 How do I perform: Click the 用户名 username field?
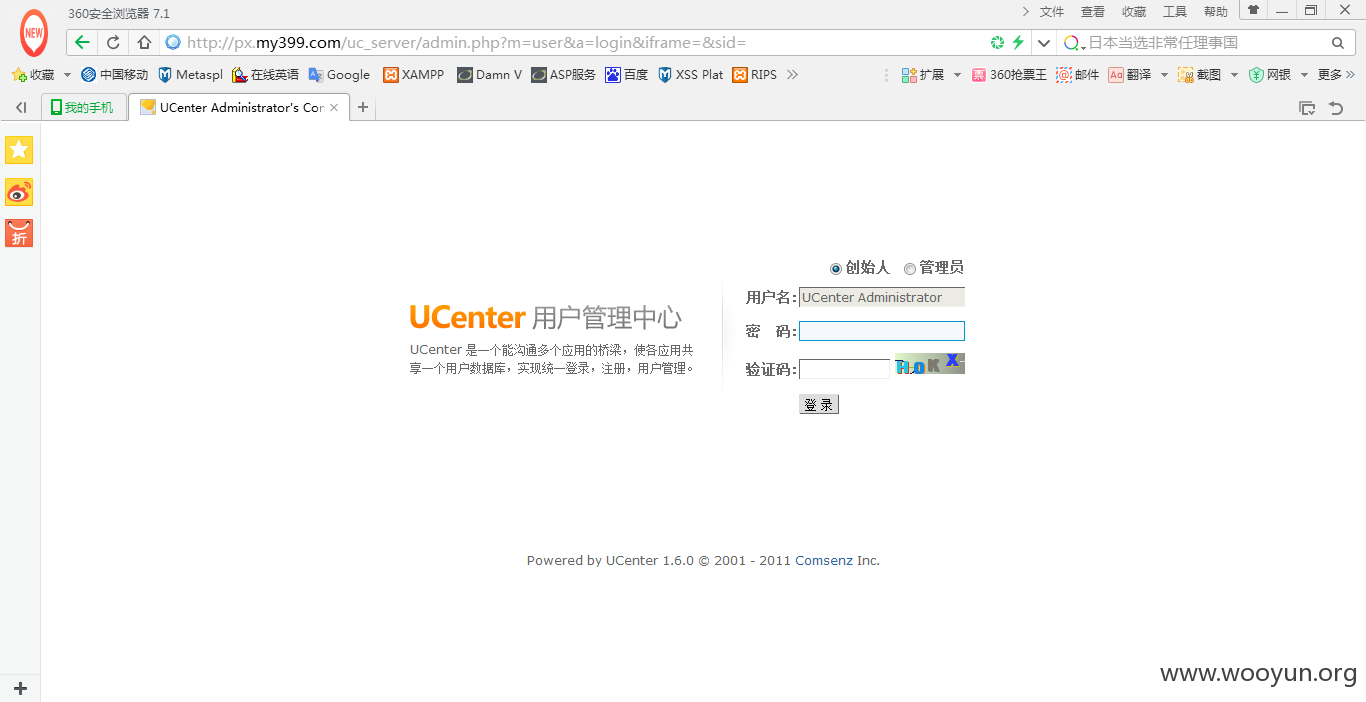pyautogui.click(x=881, y=297)
